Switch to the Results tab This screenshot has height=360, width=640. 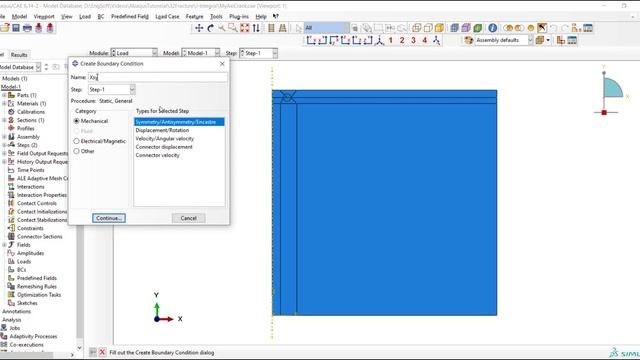[x=19, y=55]
